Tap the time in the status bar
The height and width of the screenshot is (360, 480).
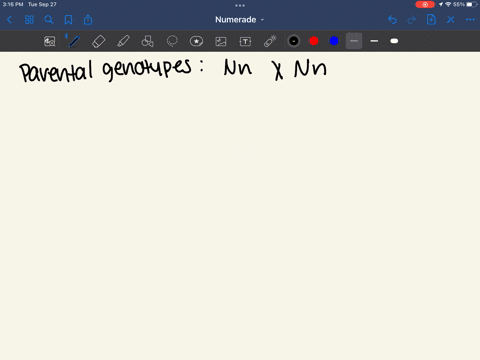click(13, 4)
